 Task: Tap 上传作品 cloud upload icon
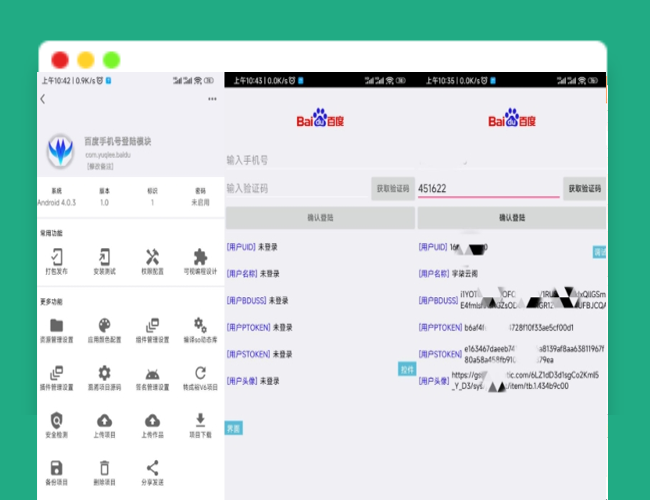152,421
